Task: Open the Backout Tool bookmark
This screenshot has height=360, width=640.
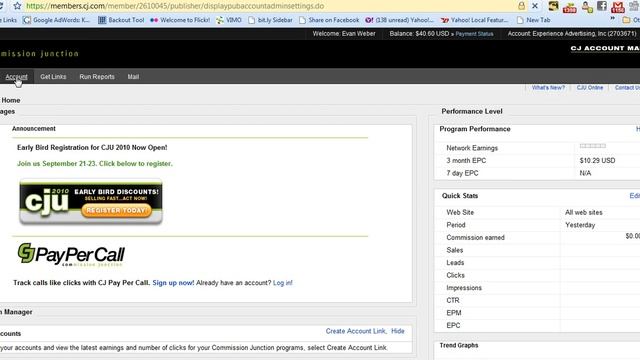Action: click(x=121, y=20)
